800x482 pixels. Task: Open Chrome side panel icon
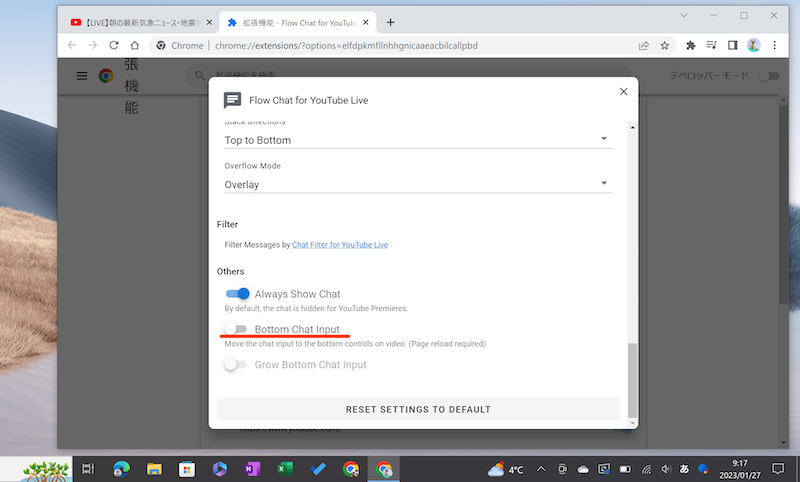tap(733, 45)
